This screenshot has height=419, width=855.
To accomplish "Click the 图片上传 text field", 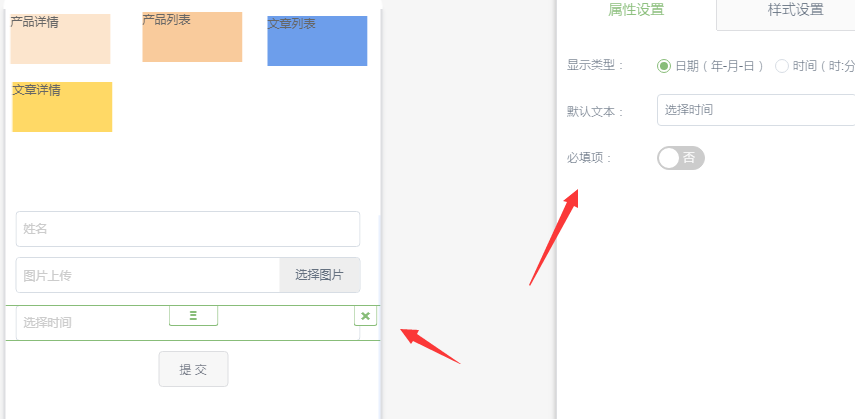I will pos(148,275).
